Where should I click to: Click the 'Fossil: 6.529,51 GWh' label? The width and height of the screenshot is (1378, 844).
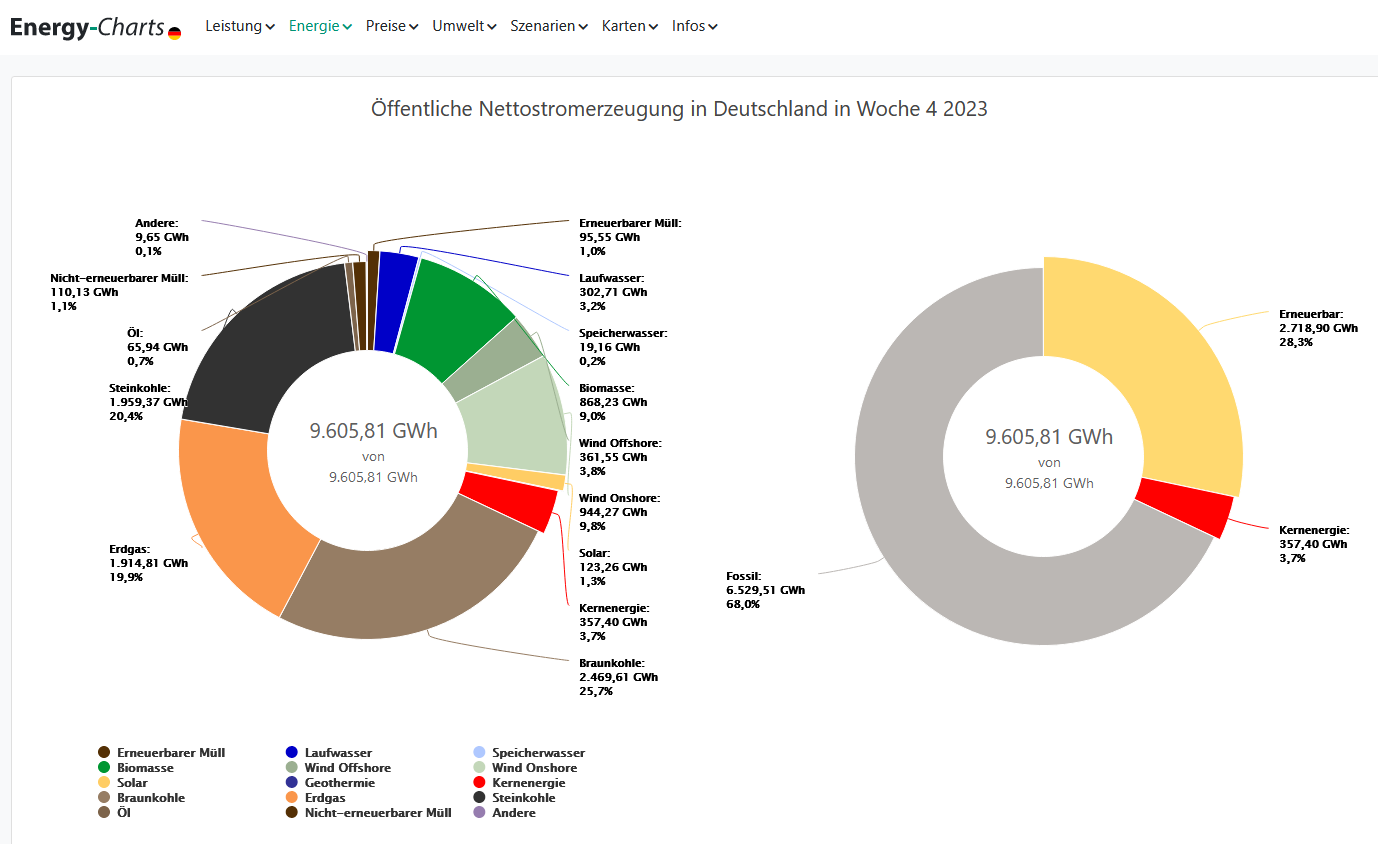click(x=765, y=590)
